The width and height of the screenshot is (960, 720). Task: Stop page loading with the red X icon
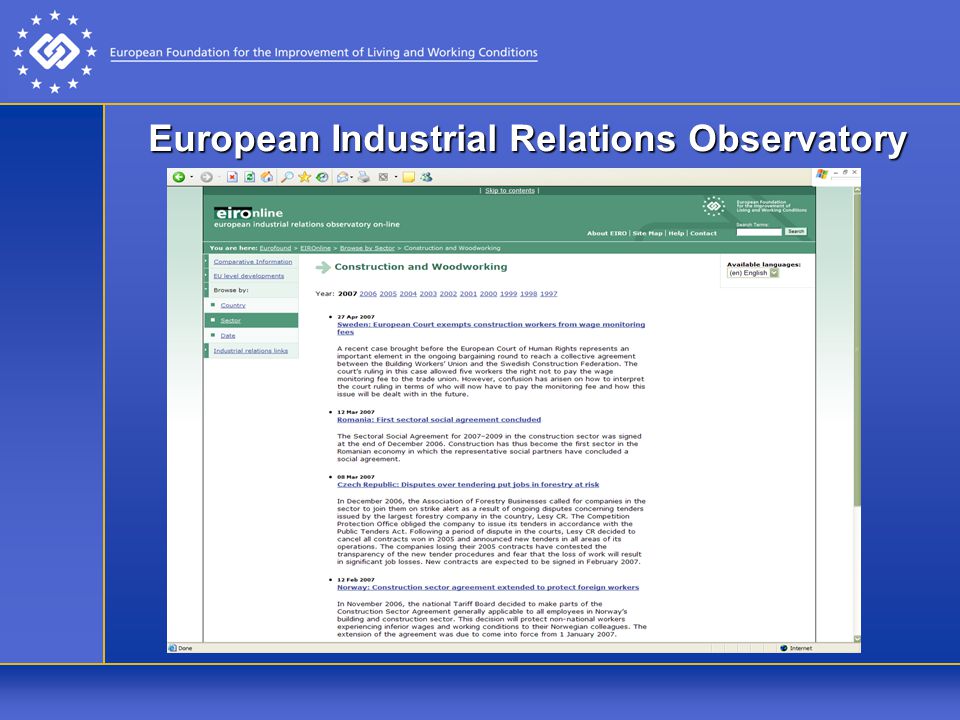232,177
